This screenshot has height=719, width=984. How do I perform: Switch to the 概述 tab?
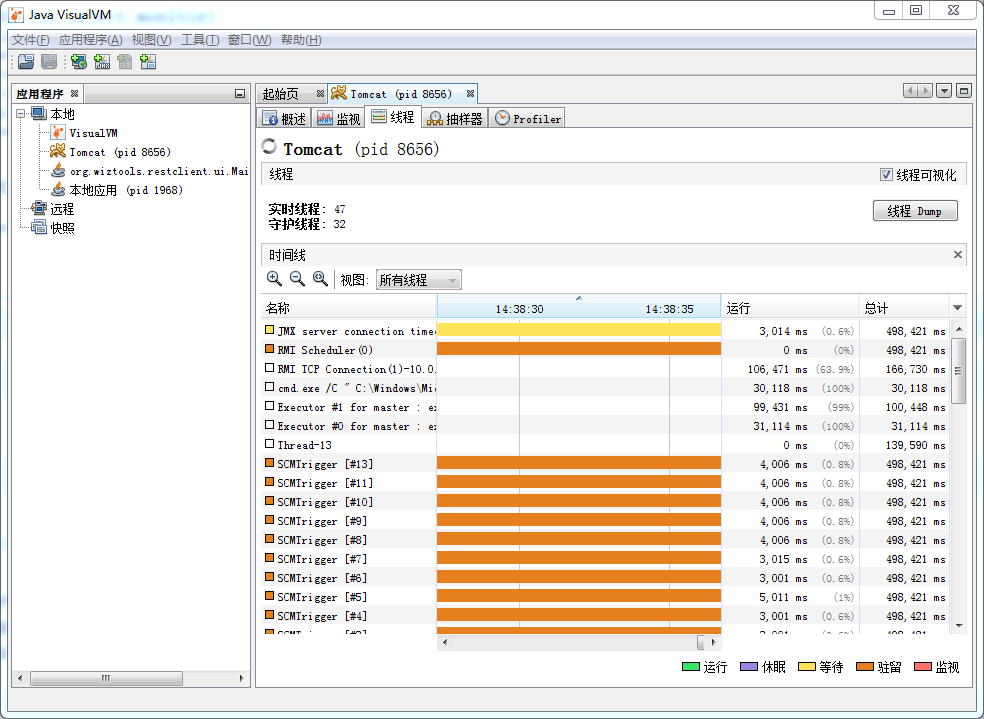(284, 118)
